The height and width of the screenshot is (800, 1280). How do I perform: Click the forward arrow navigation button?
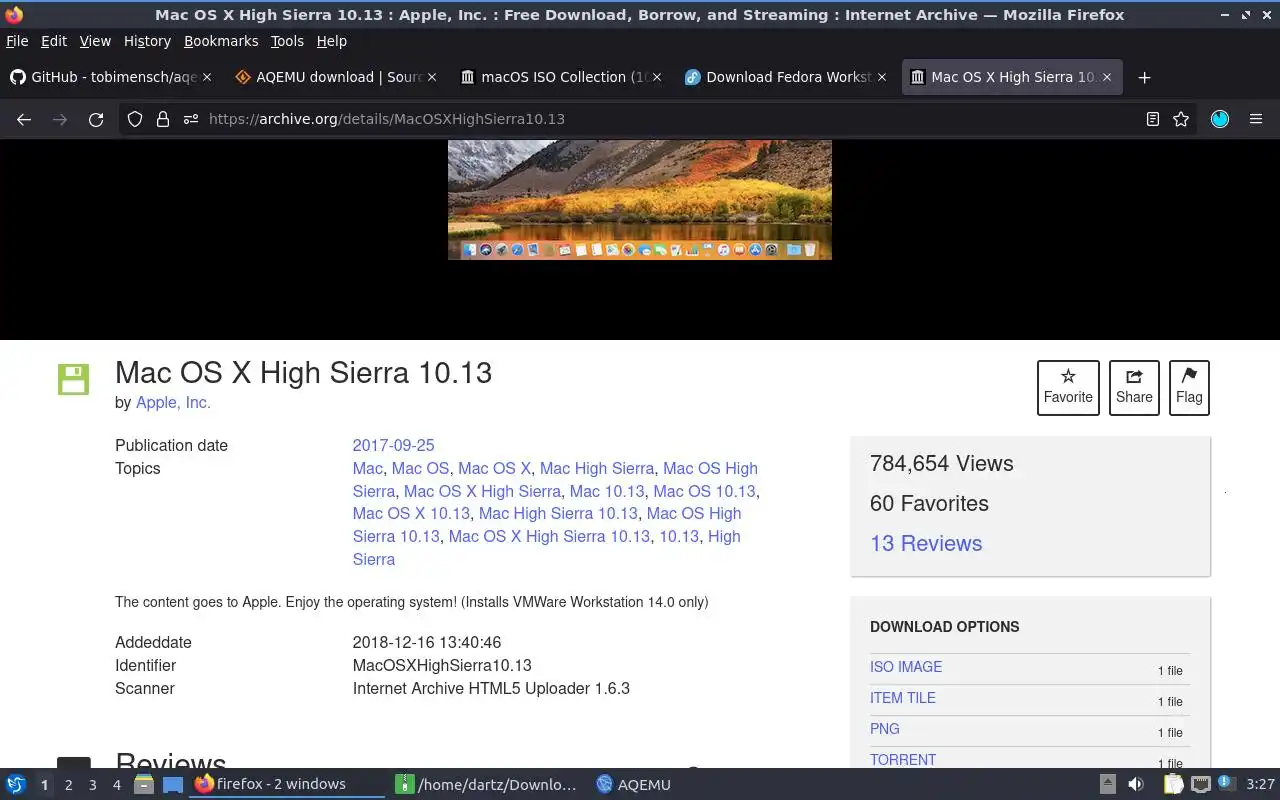[x=60, y=119]
